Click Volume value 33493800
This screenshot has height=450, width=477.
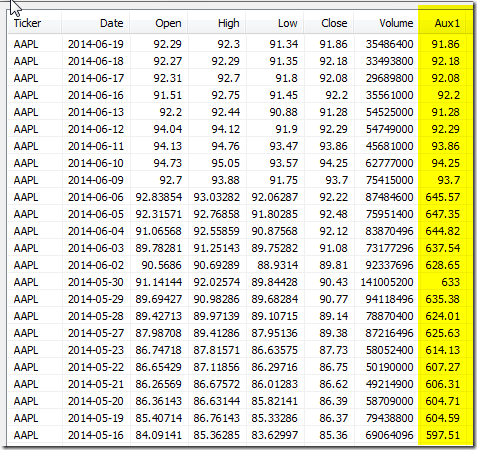[389, 61]
